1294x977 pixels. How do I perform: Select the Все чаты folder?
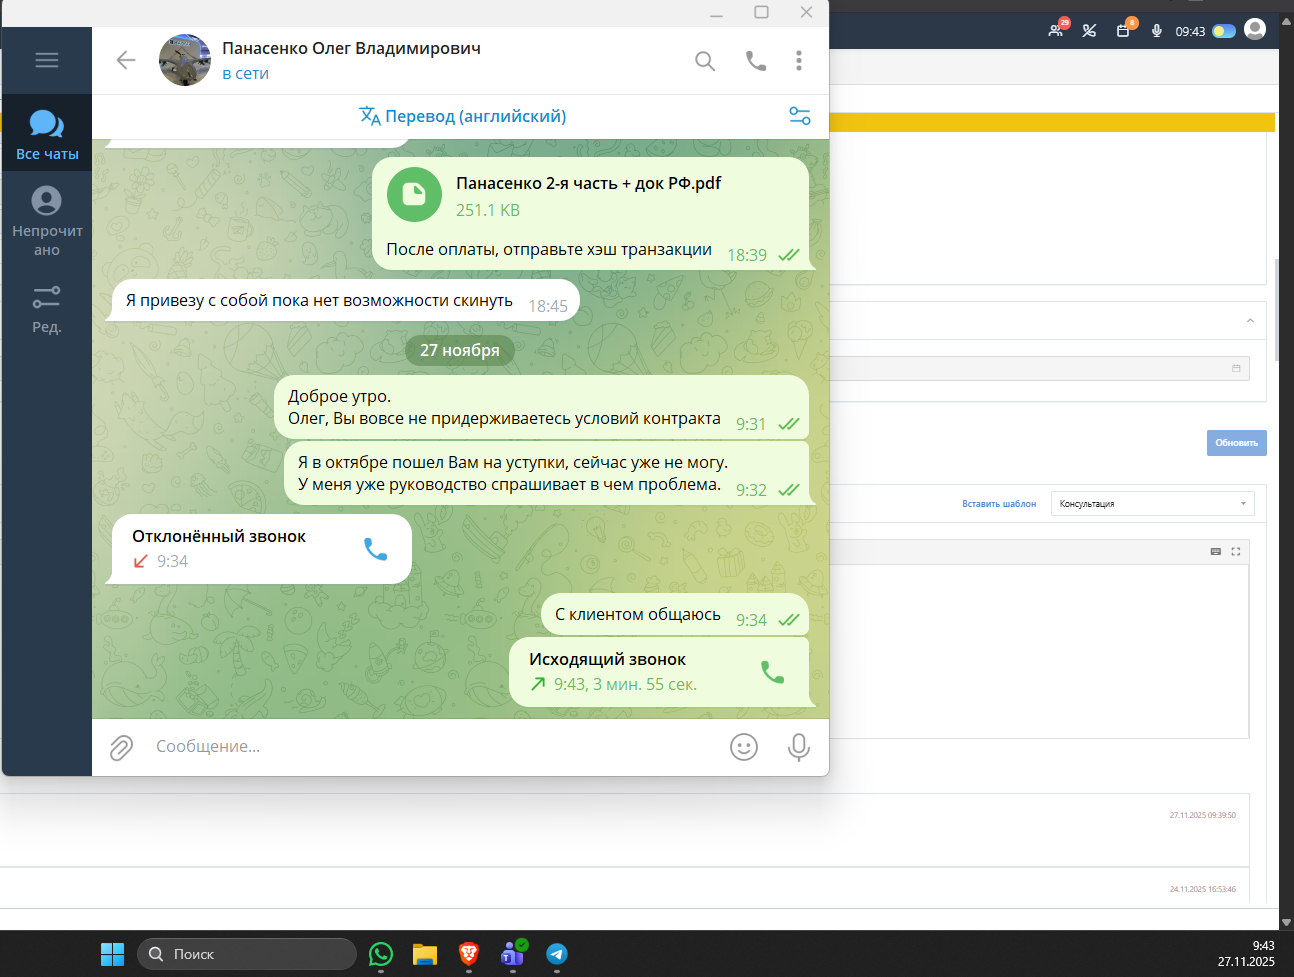click(x=47, y=133)
